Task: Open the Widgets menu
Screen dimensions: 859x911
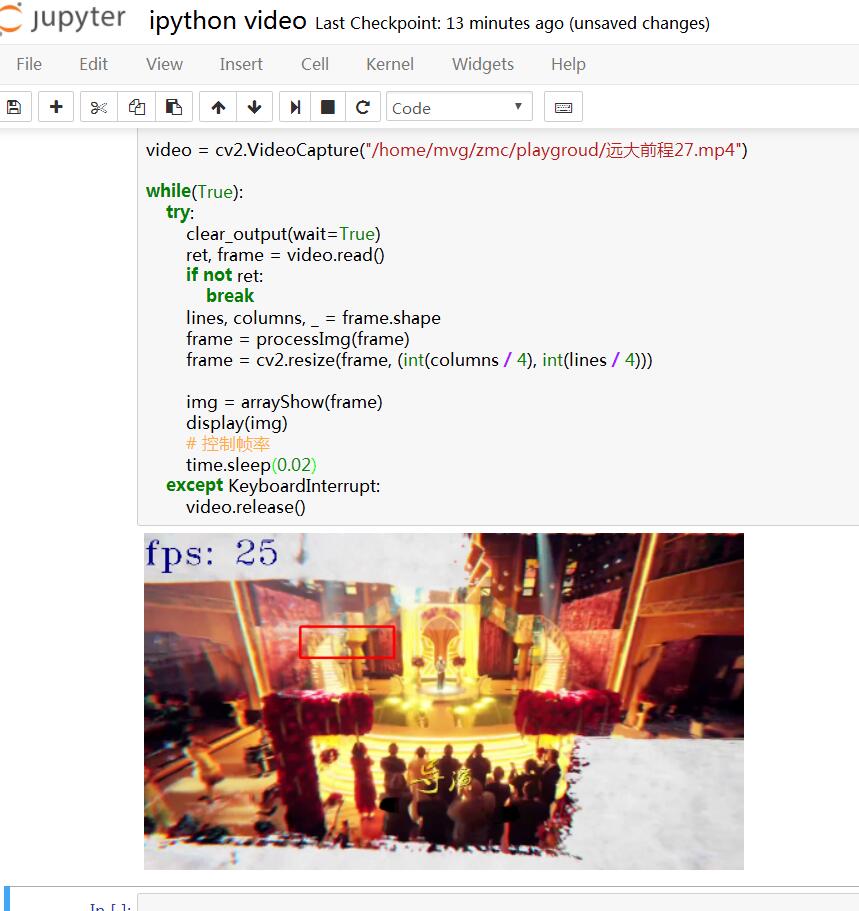Action: pyautogui.click(x=482, y=64)
